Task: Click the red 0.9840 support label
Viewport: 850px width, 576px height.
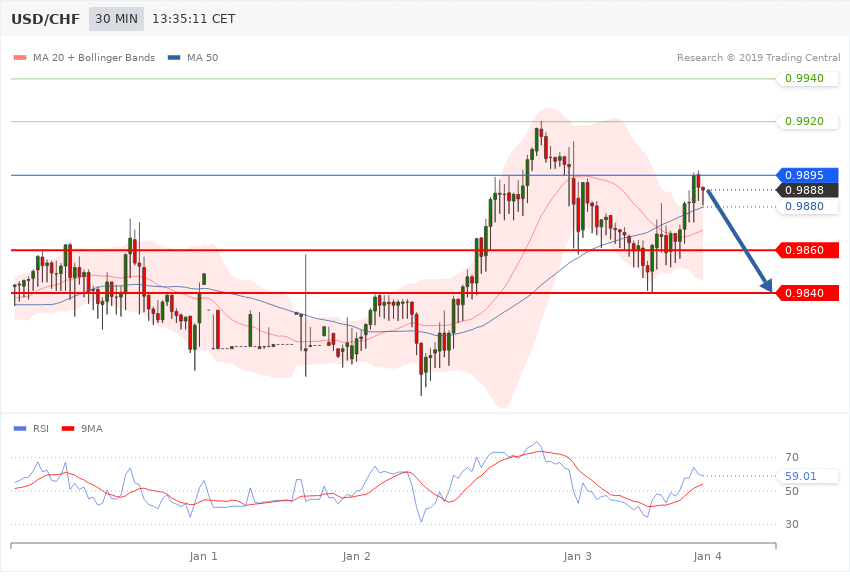Action: (808, 293)
